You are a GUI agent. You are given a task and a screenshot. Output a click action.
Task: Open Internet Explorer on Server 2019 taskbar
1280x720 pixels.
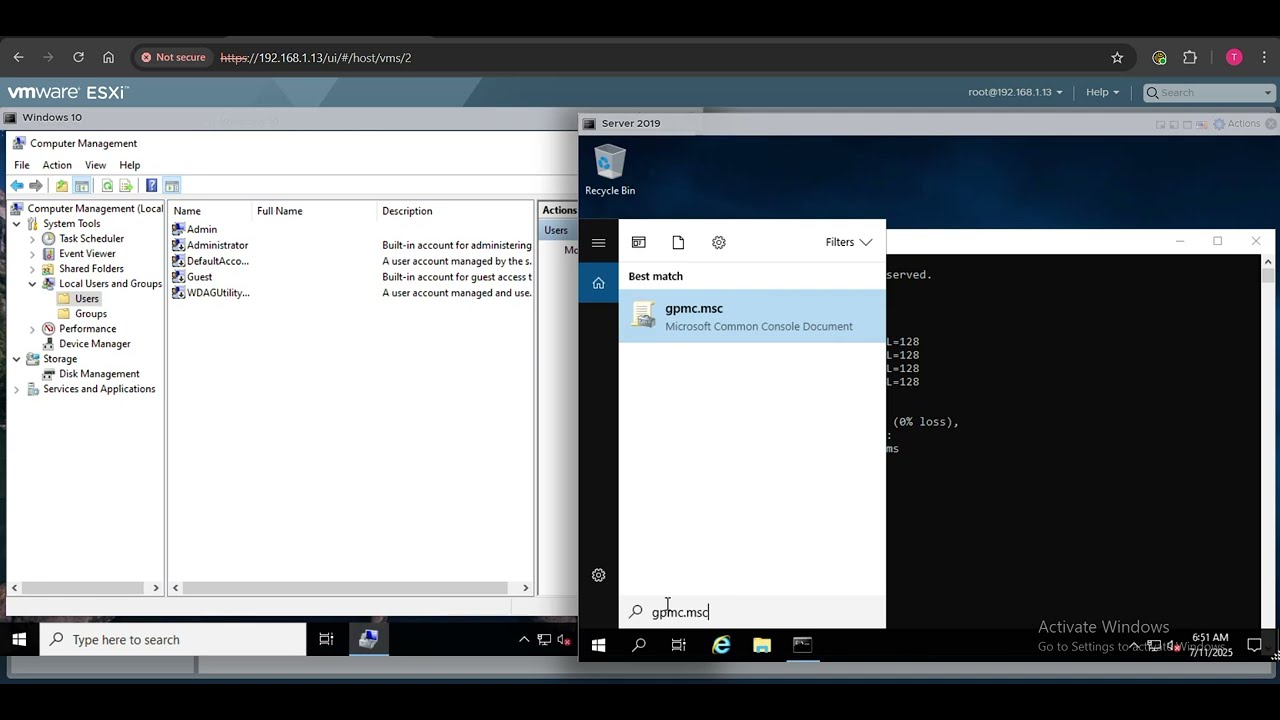pyautogui.click(x=721, y=646)
